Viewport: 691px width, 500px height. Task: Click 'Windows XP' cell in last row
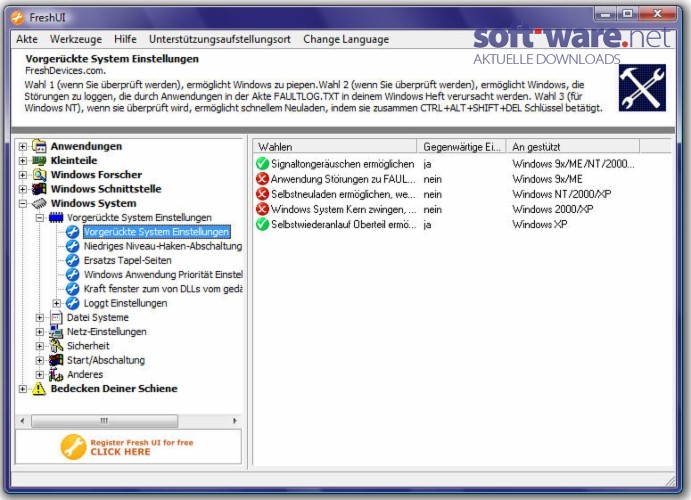539,224
